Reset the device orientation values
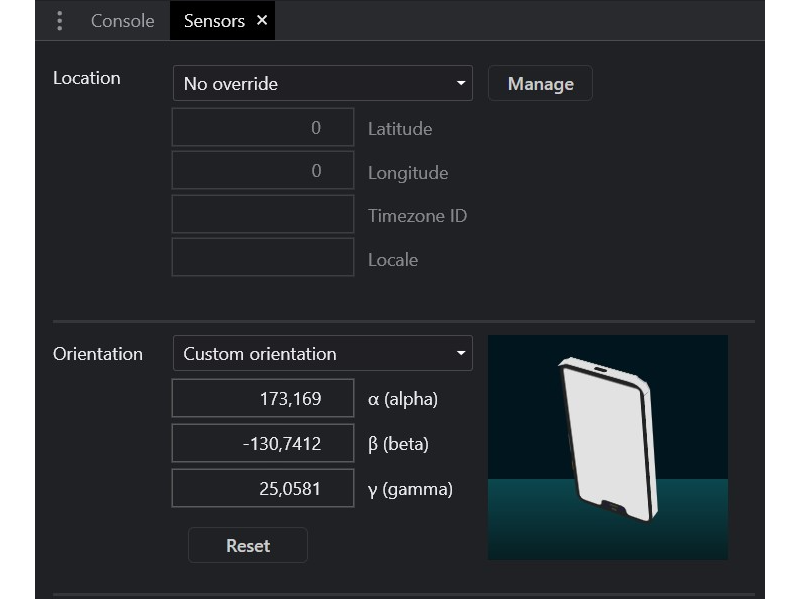The image size is (800, 601). pyautogui.click(x=247, y=545)
